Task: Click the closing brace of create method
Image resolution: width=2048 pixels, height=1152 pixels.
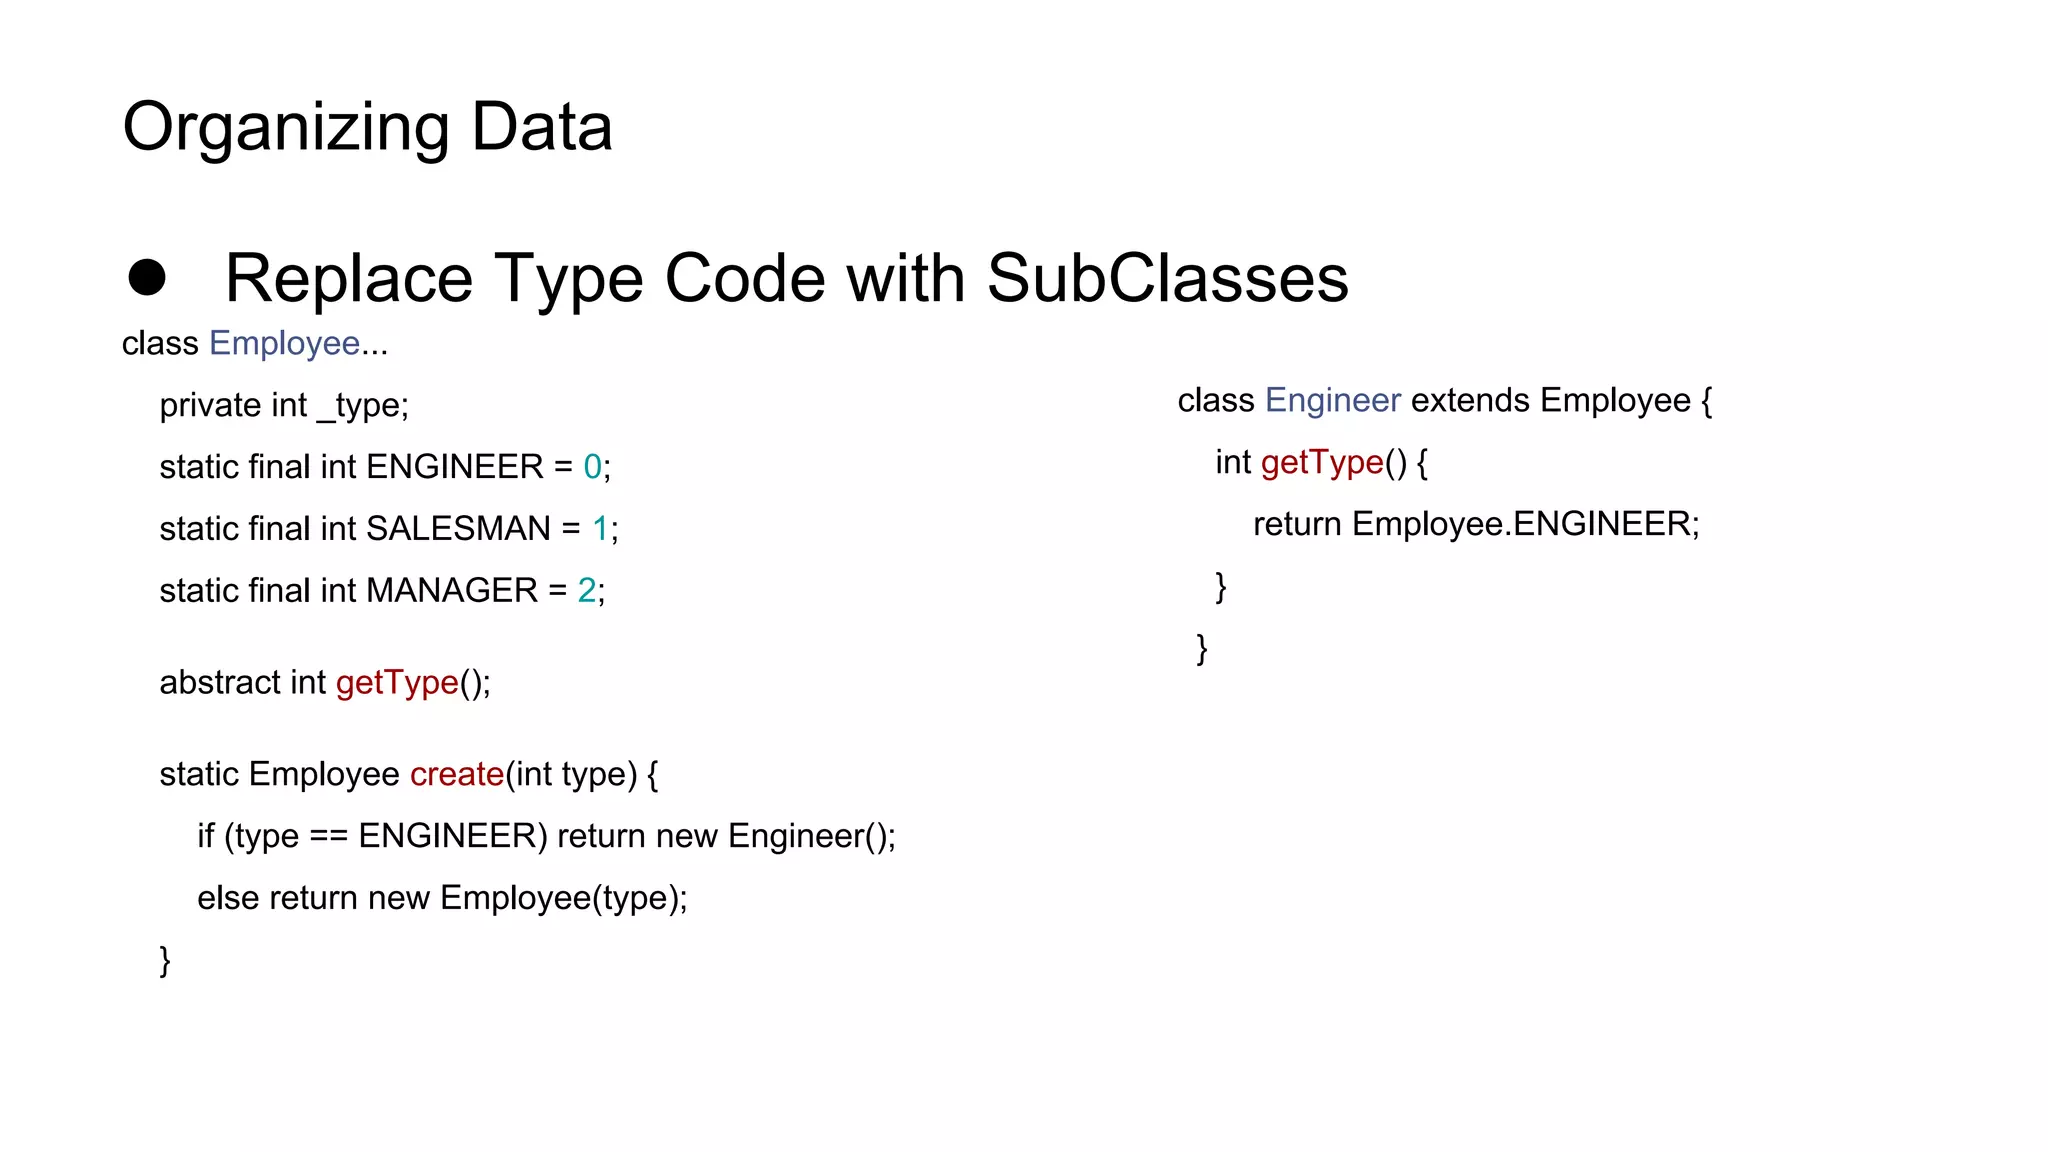Action: tap(165, 960)
